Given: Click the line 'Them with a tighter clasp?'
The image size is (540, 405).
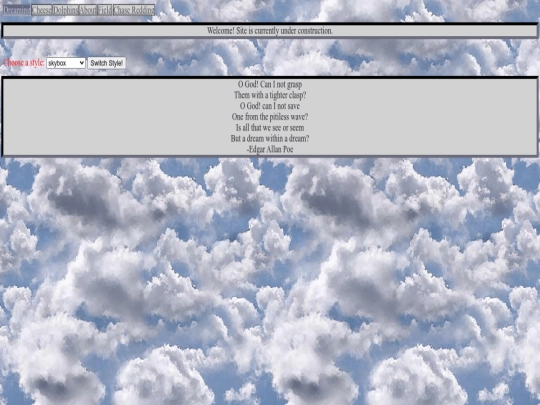Looking at the screenshot, I should click(x=270, y=95).
